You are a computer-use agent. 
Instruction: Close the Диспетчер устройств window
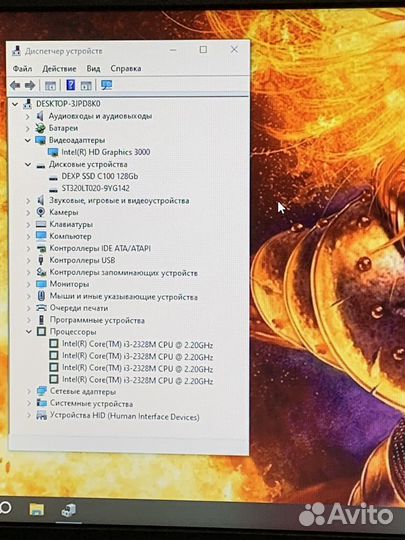234,50
